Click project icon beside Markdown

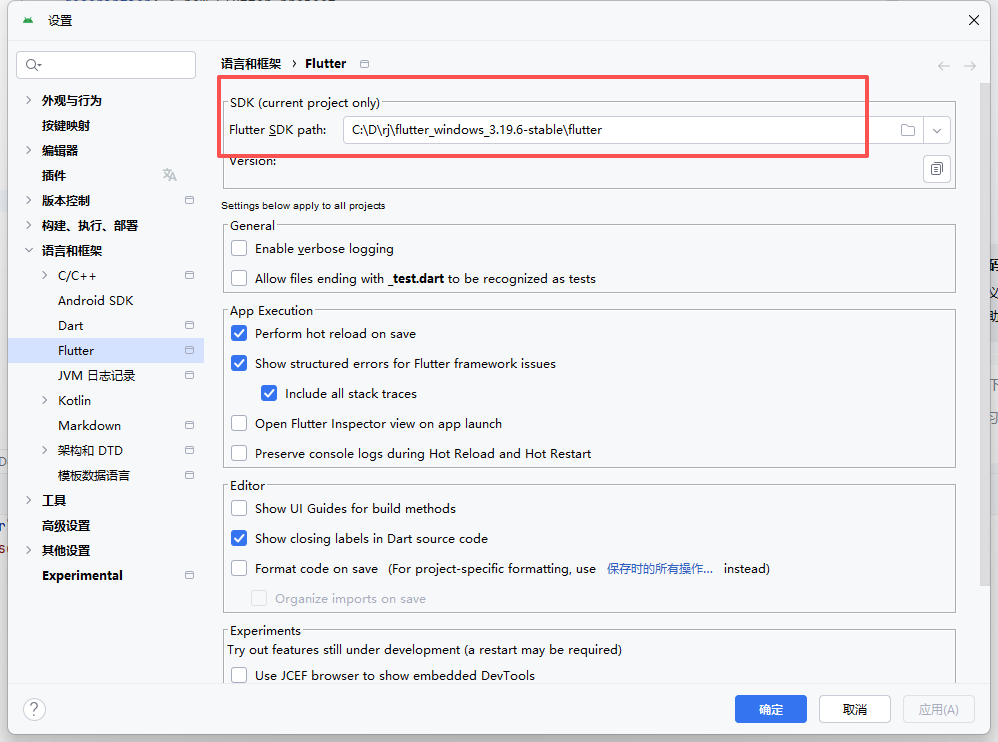(x=189, y=425)
